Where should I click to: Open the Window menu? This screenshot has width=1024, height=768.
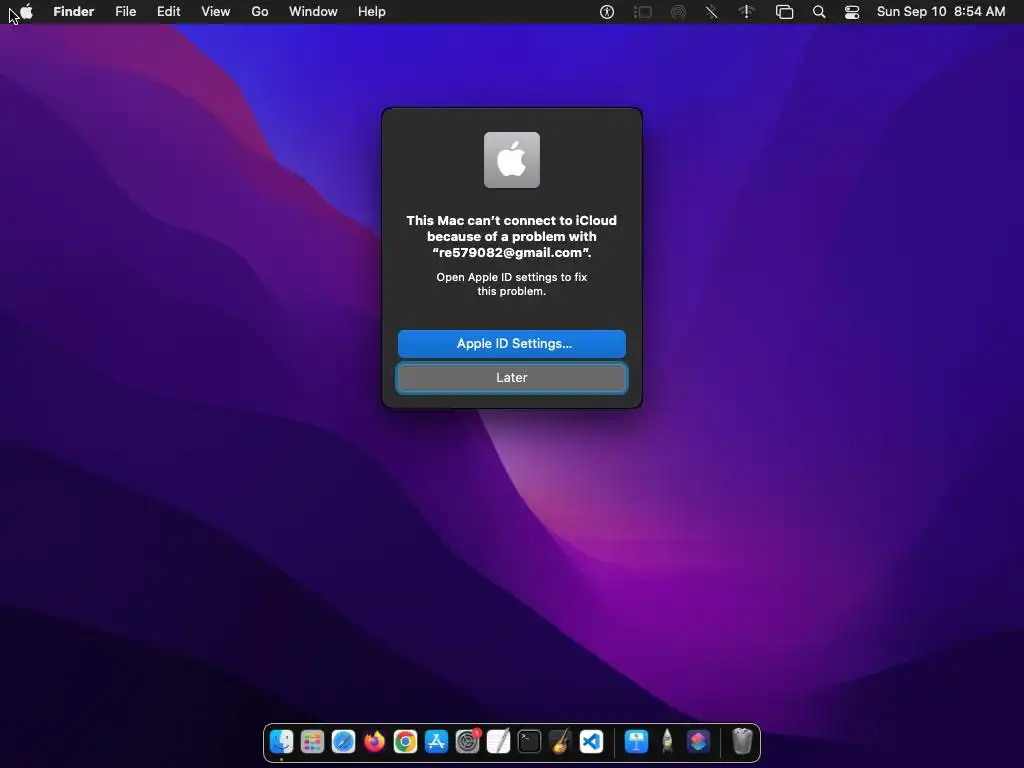pyautogui.click(x=313, y=12)
